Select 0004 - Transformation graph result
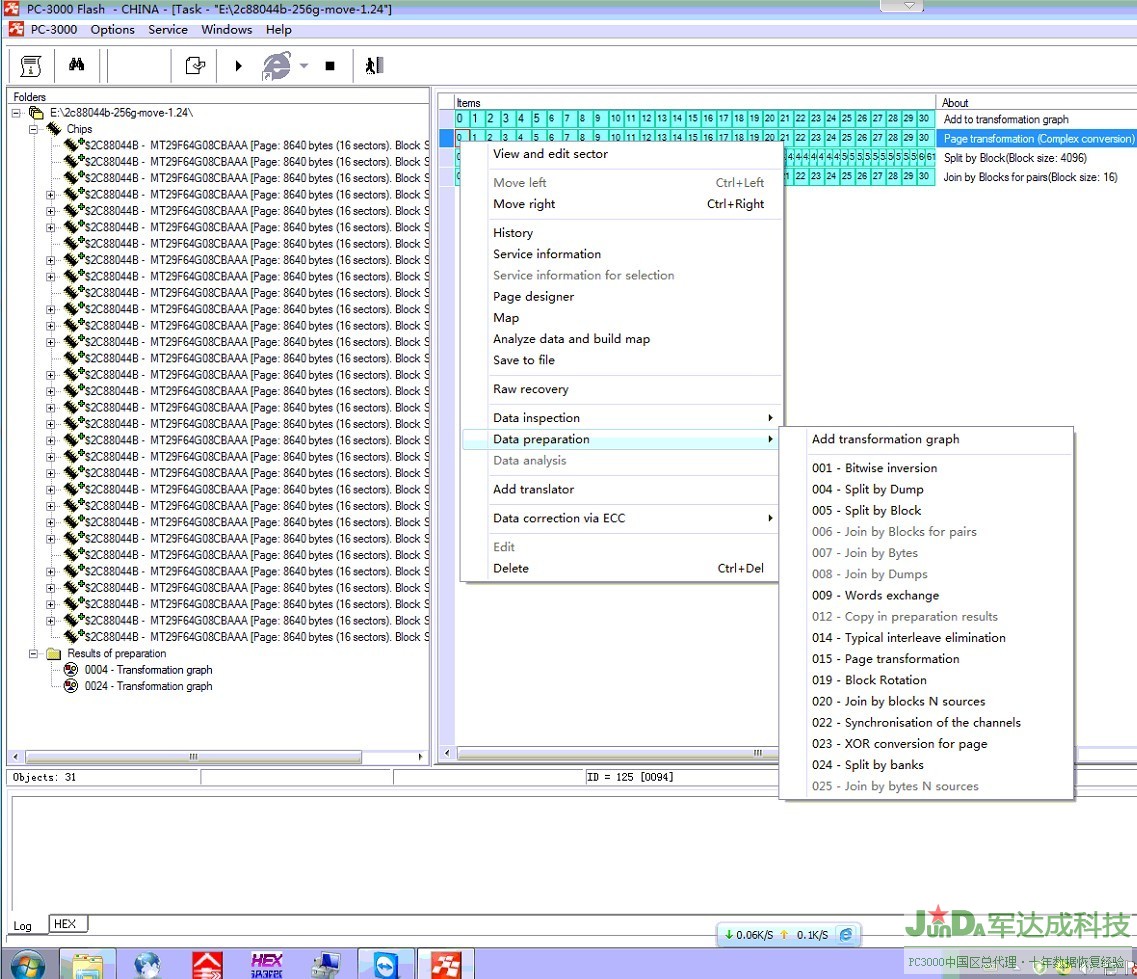The width and height of the screenshot is (1137, 979). pos(148,670)
